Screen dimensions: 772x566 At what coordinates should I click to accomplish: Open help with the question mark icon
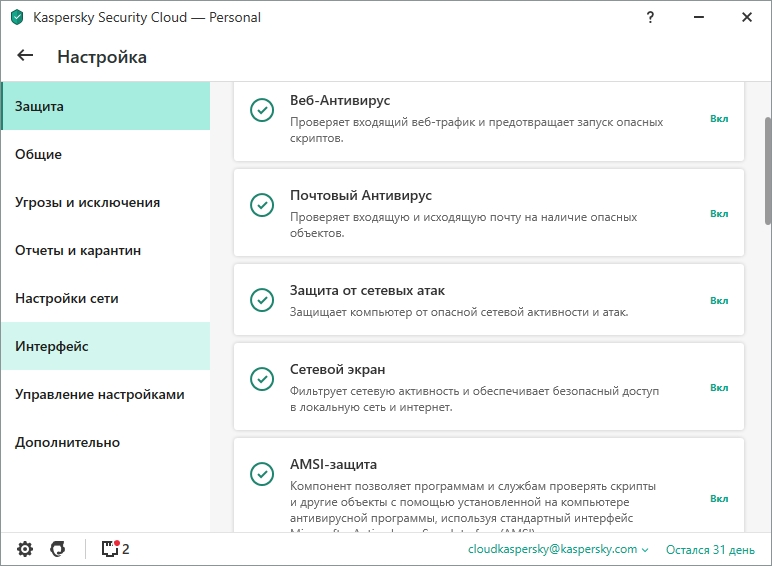(650, 18)
